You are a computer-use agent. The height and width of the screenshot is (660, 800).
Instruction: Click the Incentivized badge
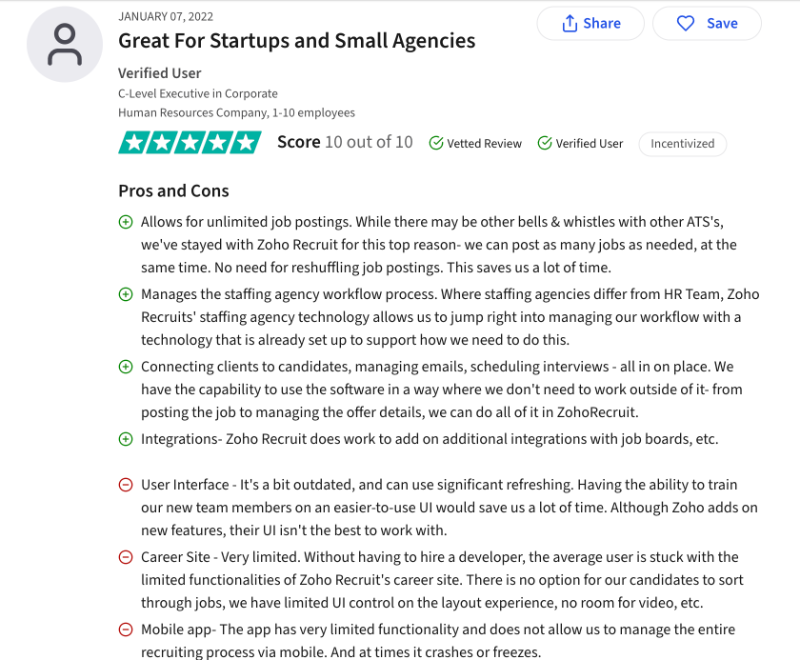[x=682, y=144]
